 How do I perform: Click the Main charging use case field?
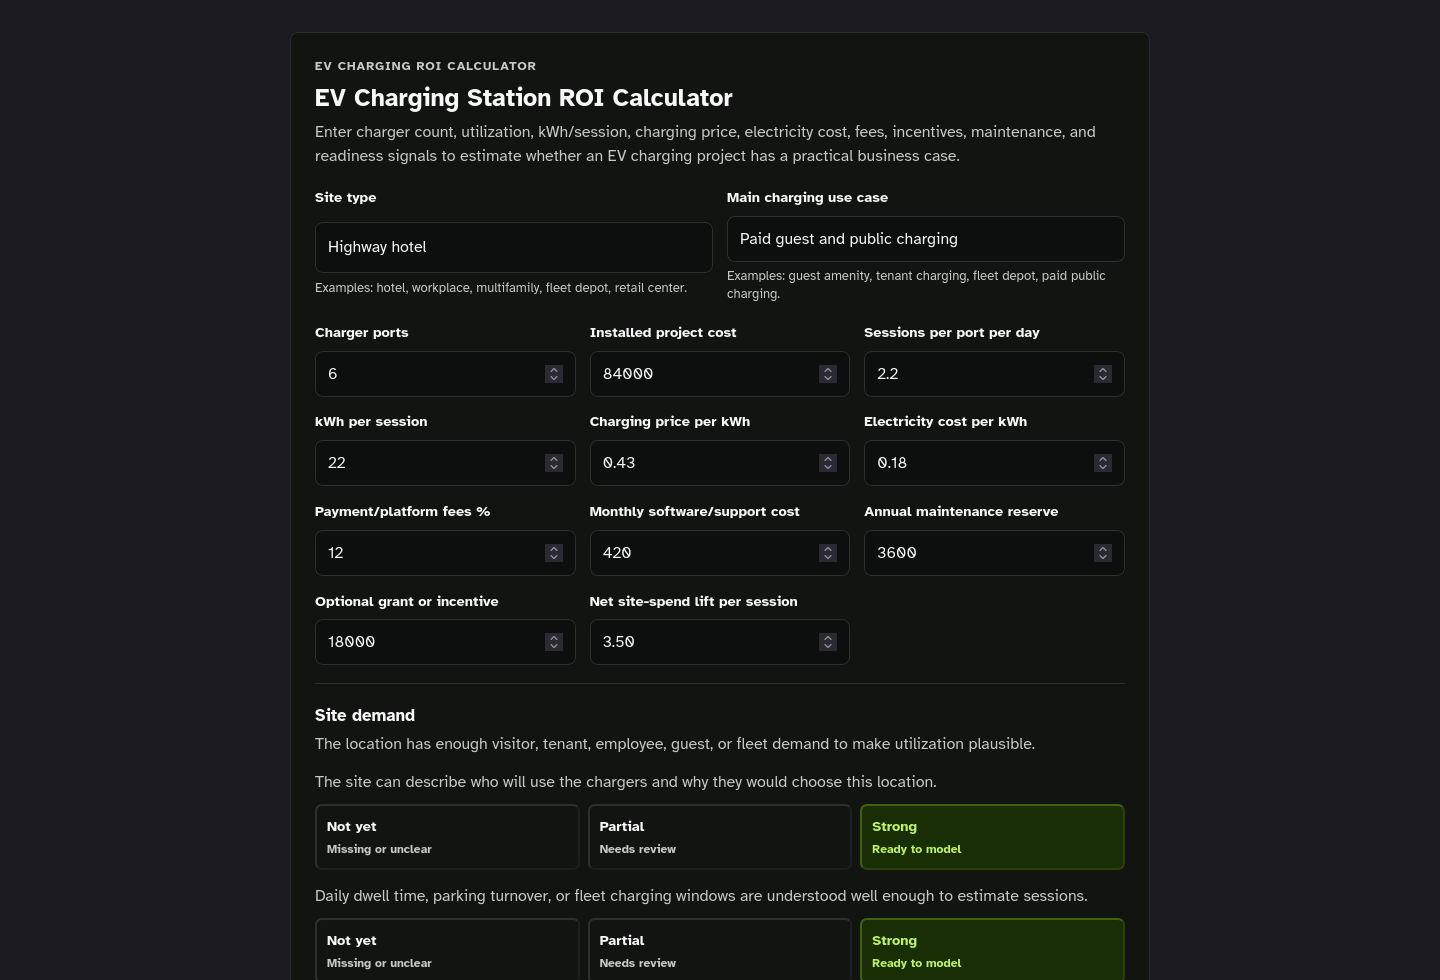coord(925,239)
